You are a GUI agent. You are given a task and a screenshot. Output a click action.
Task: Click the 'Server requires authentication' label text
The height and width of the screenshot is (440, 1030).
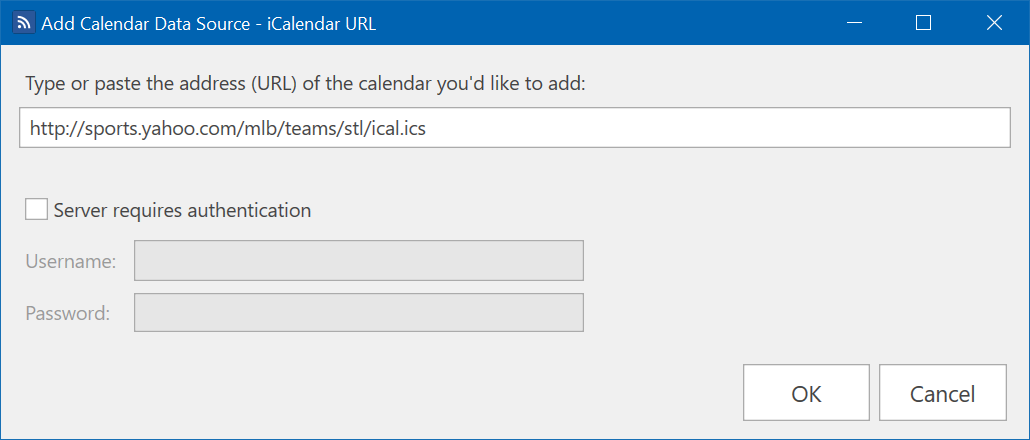pyautogui.click(x=182, y=210)
